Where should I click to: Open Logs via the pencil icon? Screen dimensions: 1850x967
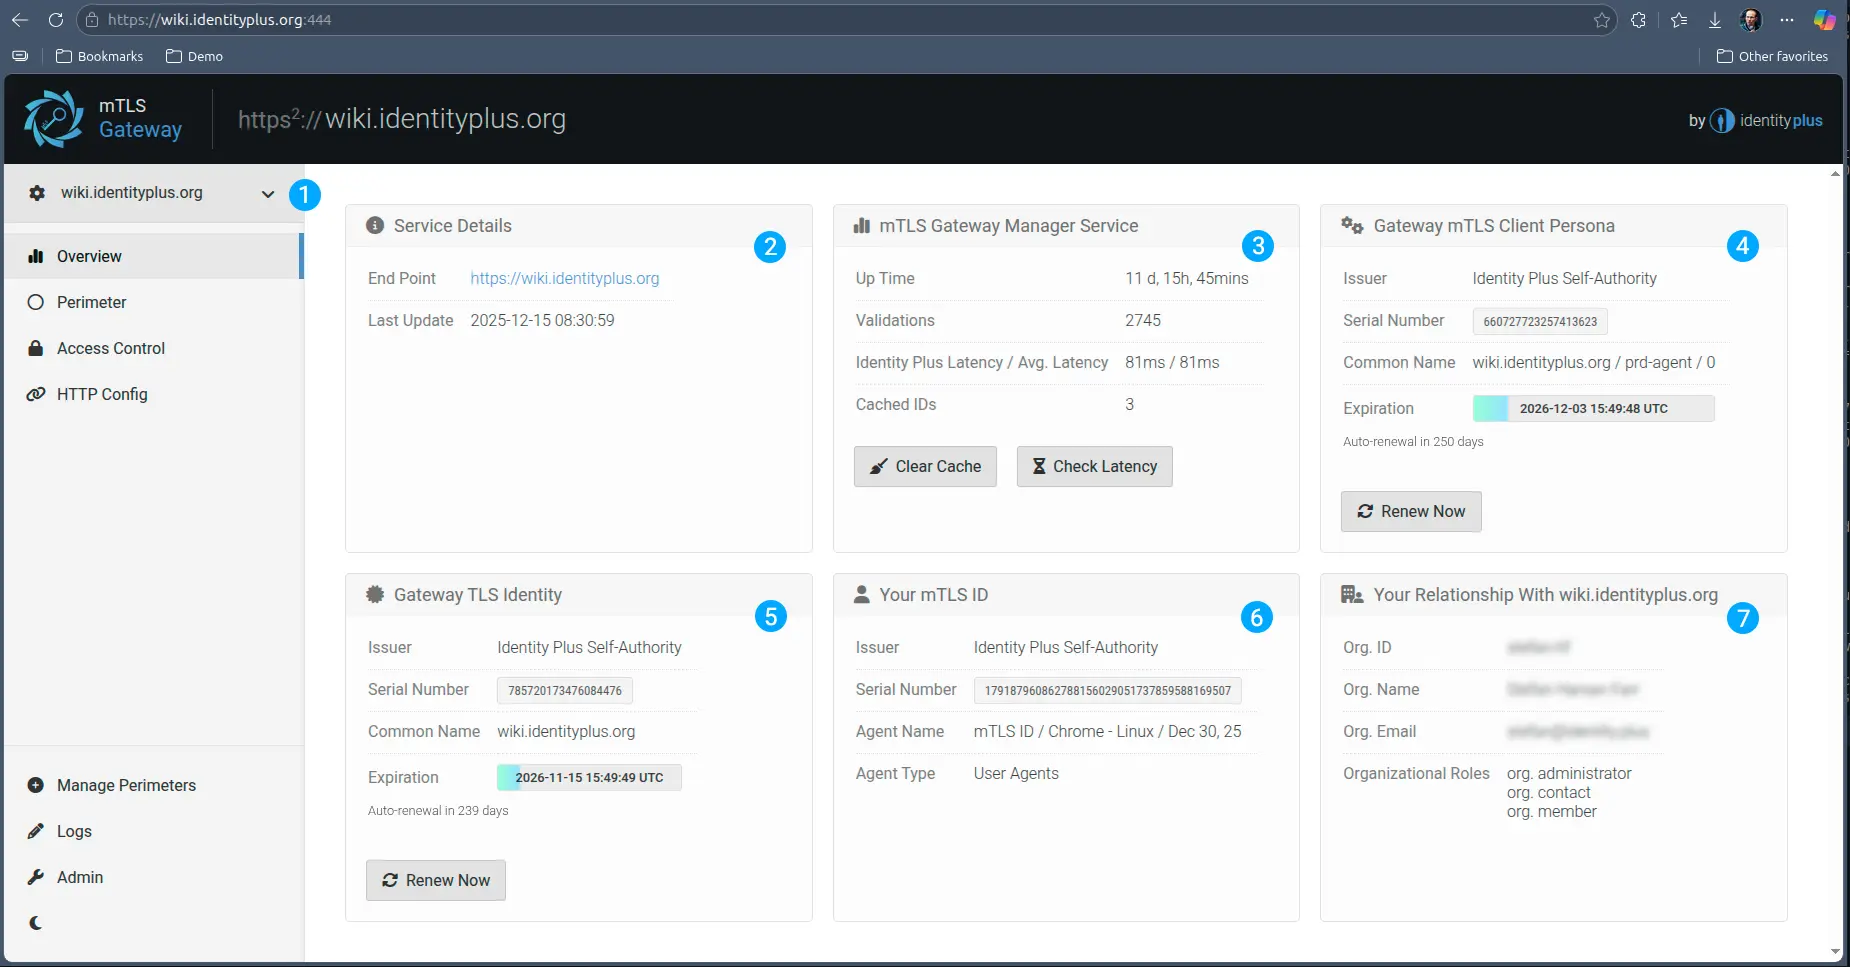(x=36, y=832)
